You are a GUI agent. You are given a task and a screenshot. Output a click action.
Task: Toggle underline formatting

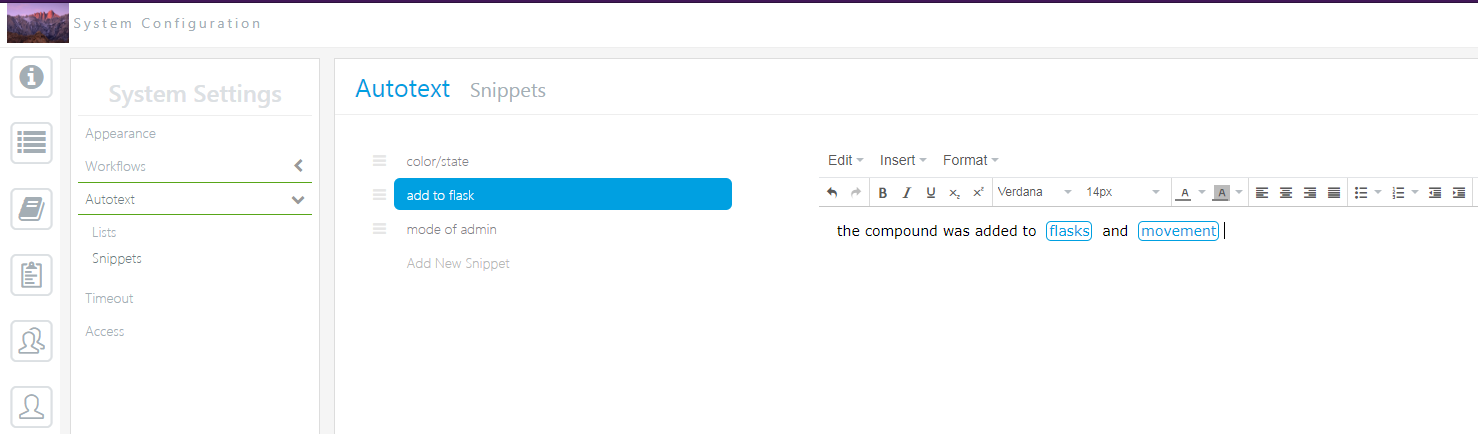(x=931, y=193)
